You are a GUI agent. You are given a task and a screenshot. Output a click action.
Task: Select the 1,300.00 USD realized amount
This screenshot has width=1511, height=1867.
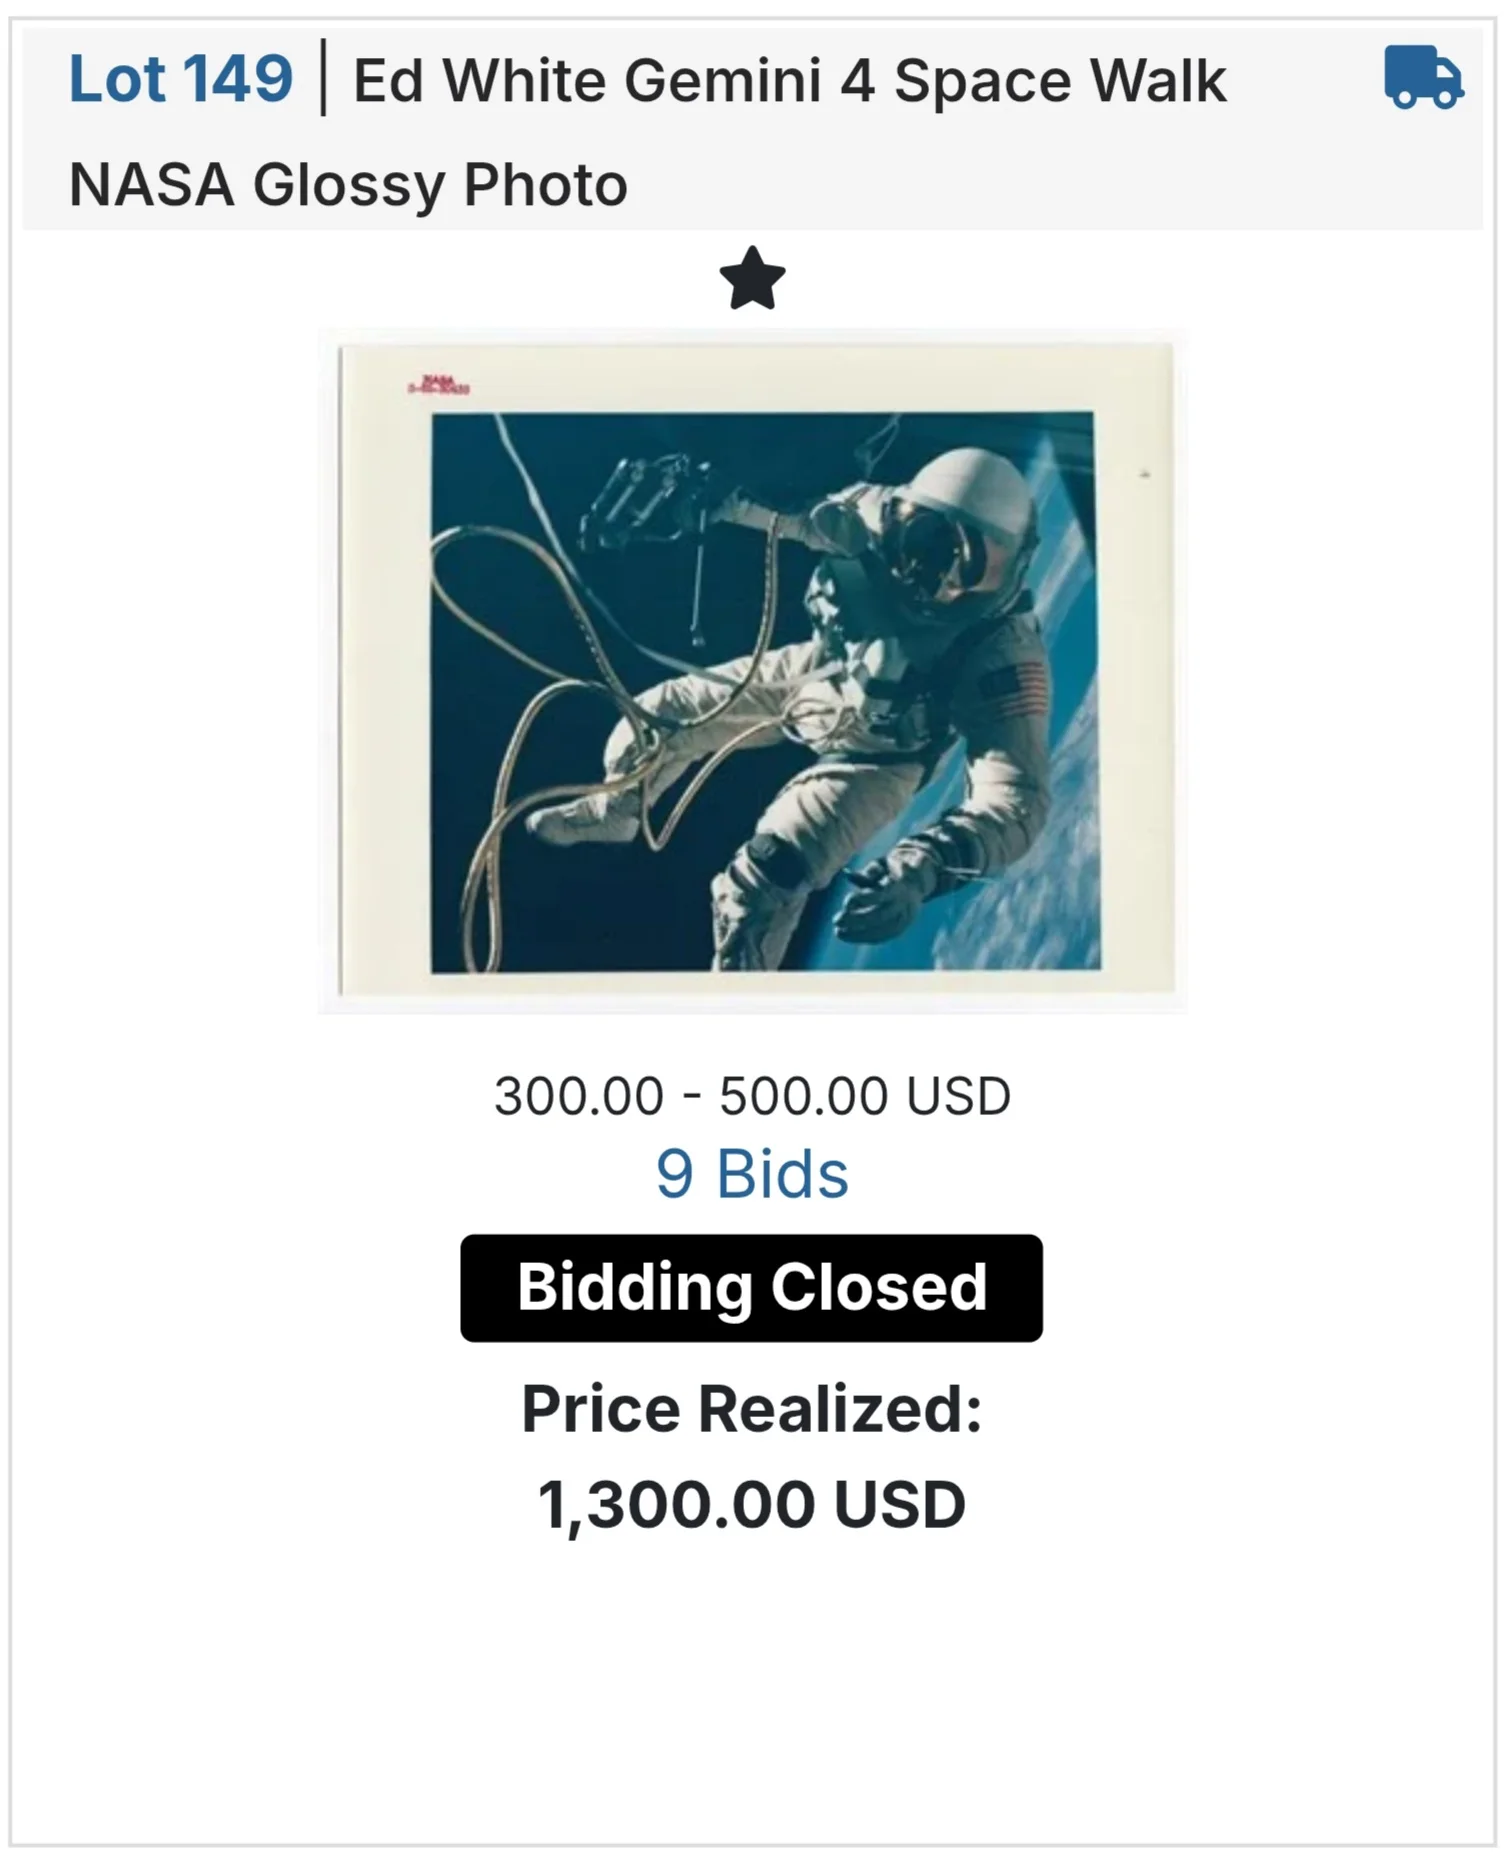pos(752,1504)
